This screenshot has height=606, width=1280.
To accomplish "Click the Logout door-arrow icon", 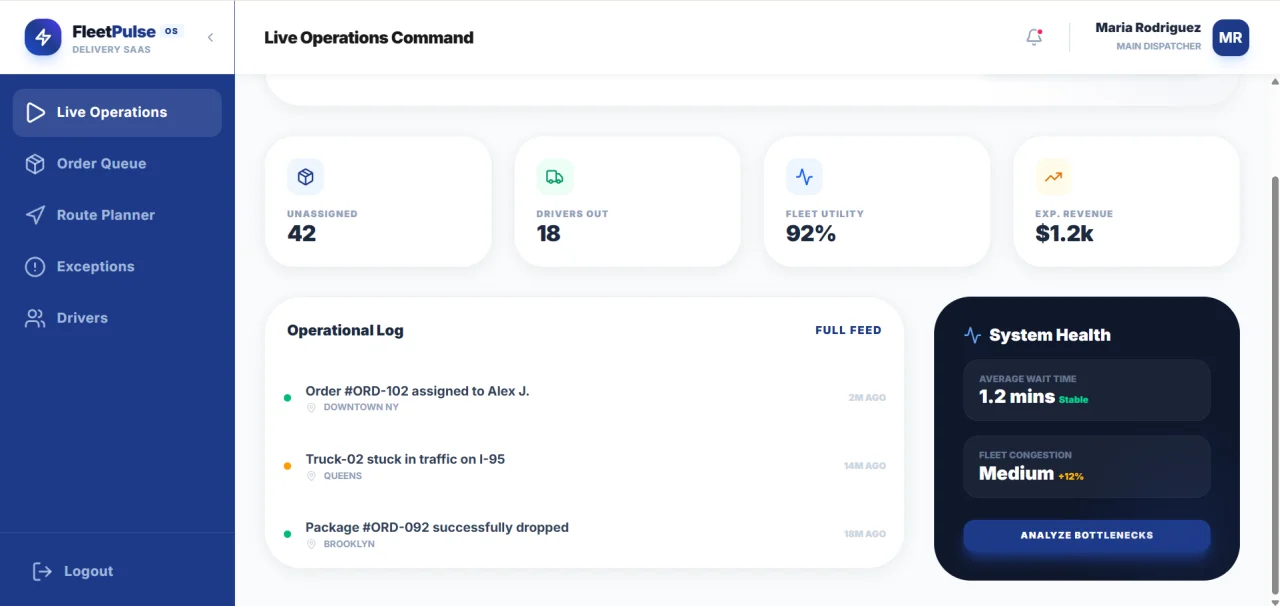I will (42, 571).
